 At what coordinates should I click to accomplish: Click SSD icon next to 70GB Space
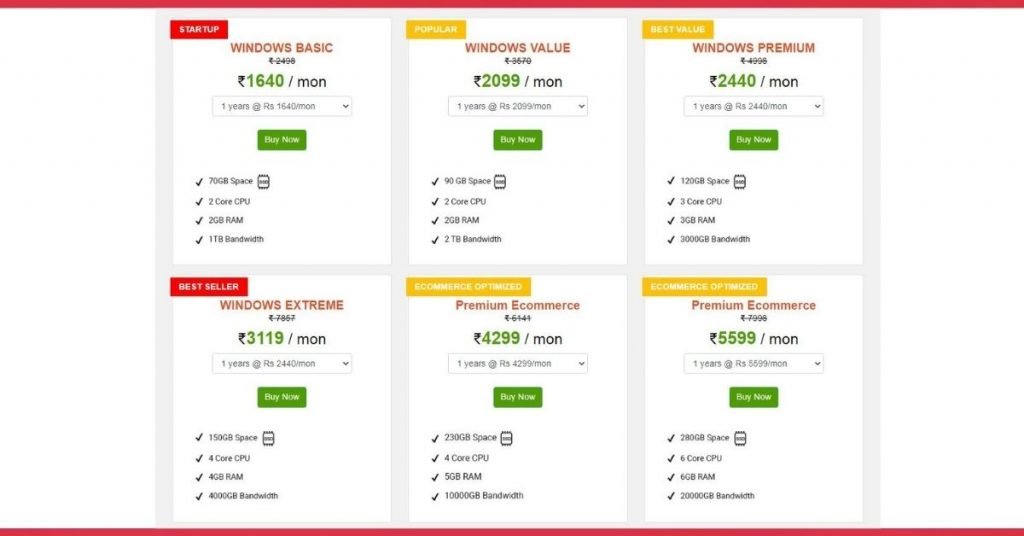(263, 181)
